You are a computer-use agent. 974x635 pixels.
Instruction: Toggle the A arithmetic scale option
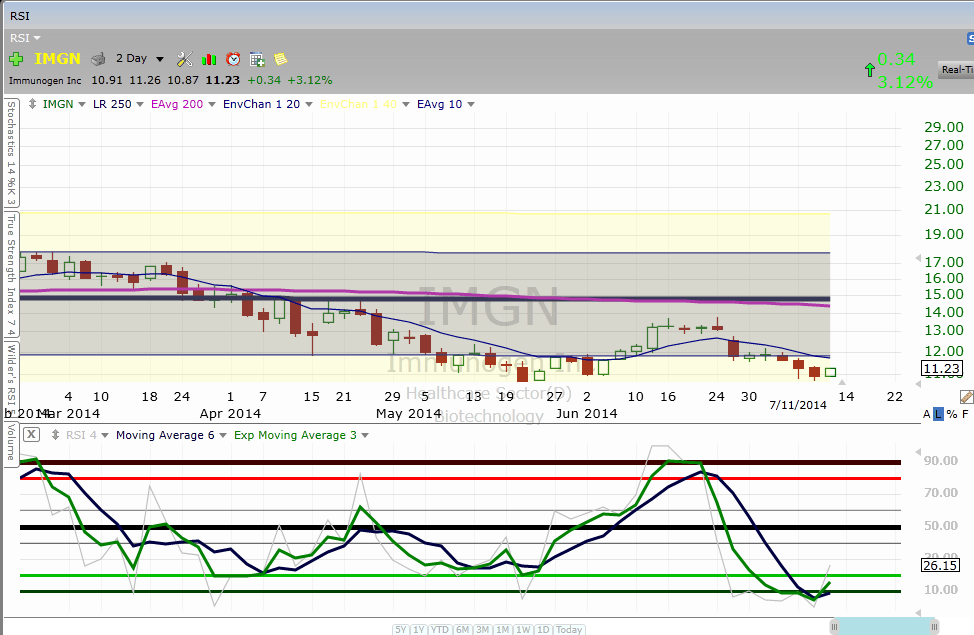[926, 414]
